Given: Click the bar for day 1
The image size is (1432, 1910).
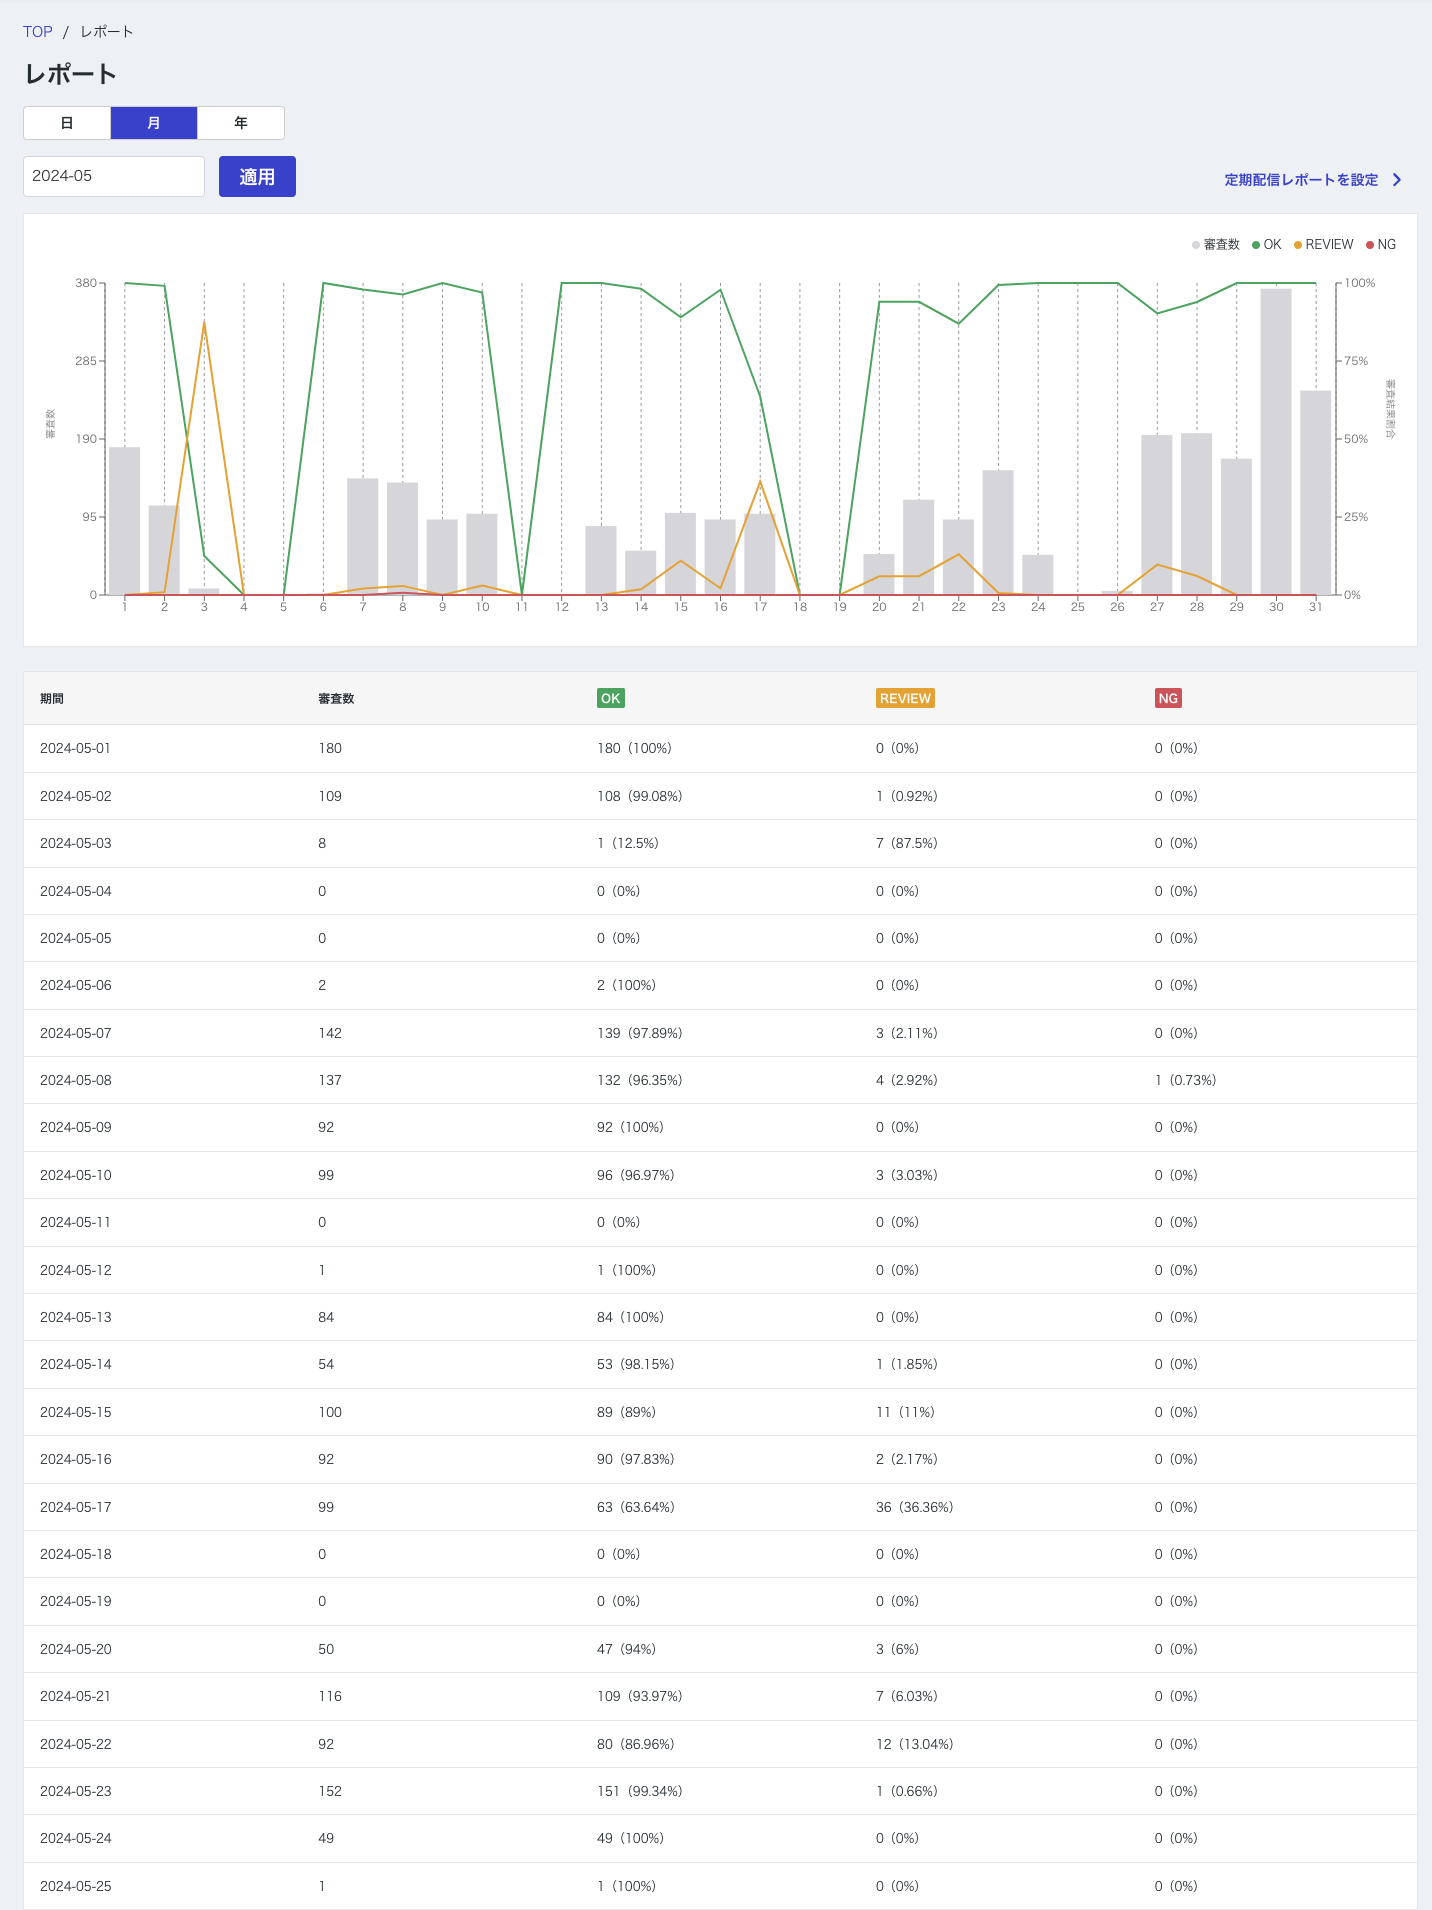Looking at the screenshot, I should coord(124,521).
